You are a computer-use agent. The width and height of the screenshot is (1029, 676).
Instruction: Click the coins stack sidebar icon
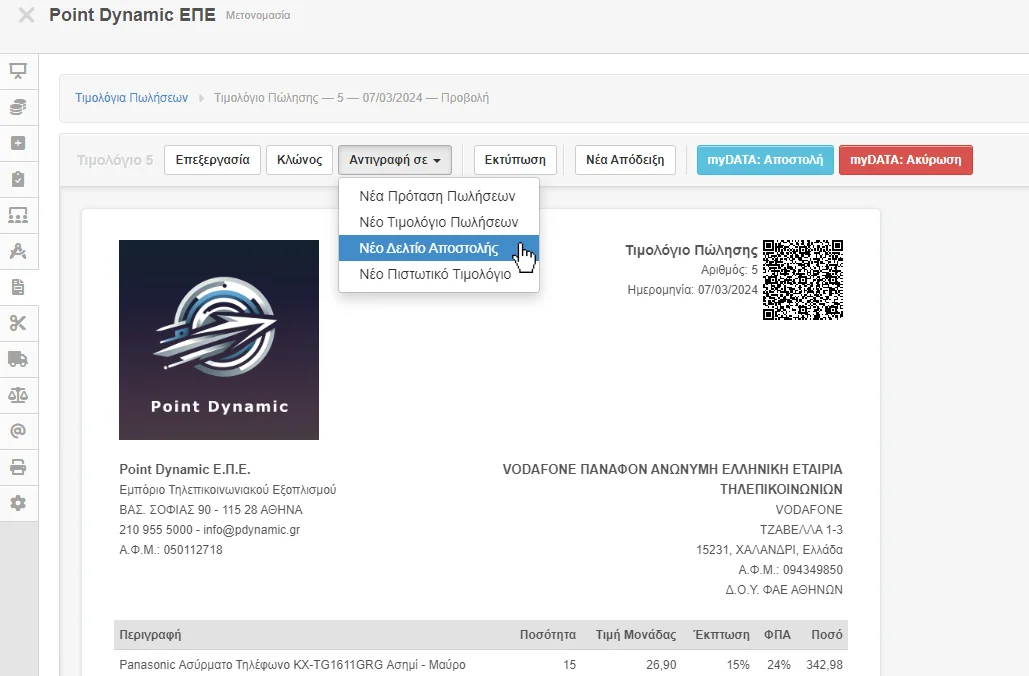pos(18,107)
